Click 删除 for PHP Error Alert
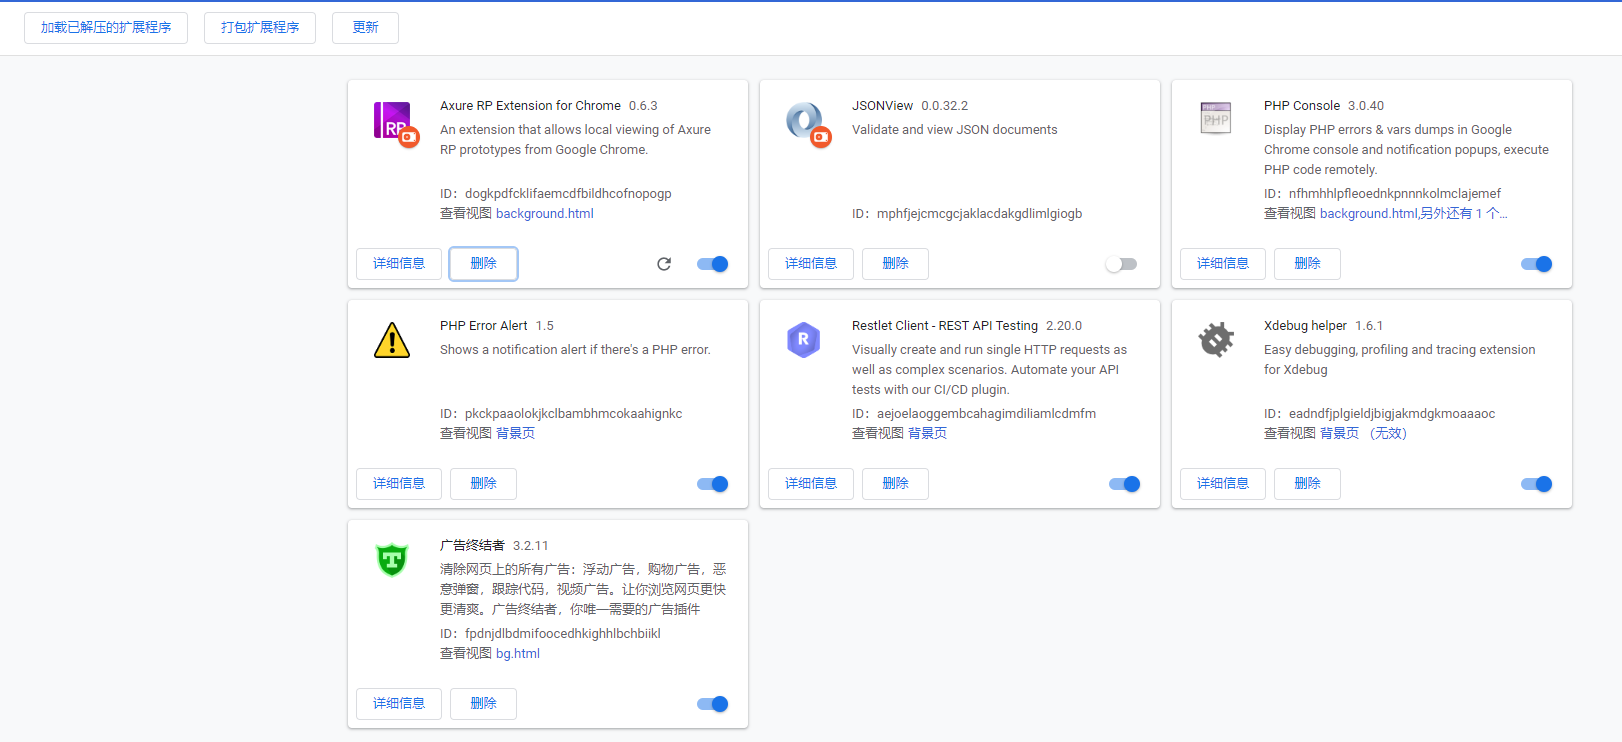The width and height of the screenshot is (1622, 742). (x=483, y=484)
